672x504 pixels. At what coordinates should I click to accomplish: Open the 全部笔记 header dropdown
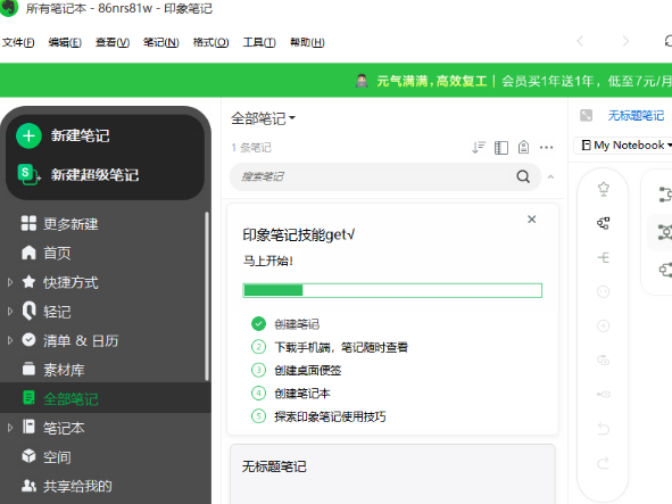click(263, 118)
